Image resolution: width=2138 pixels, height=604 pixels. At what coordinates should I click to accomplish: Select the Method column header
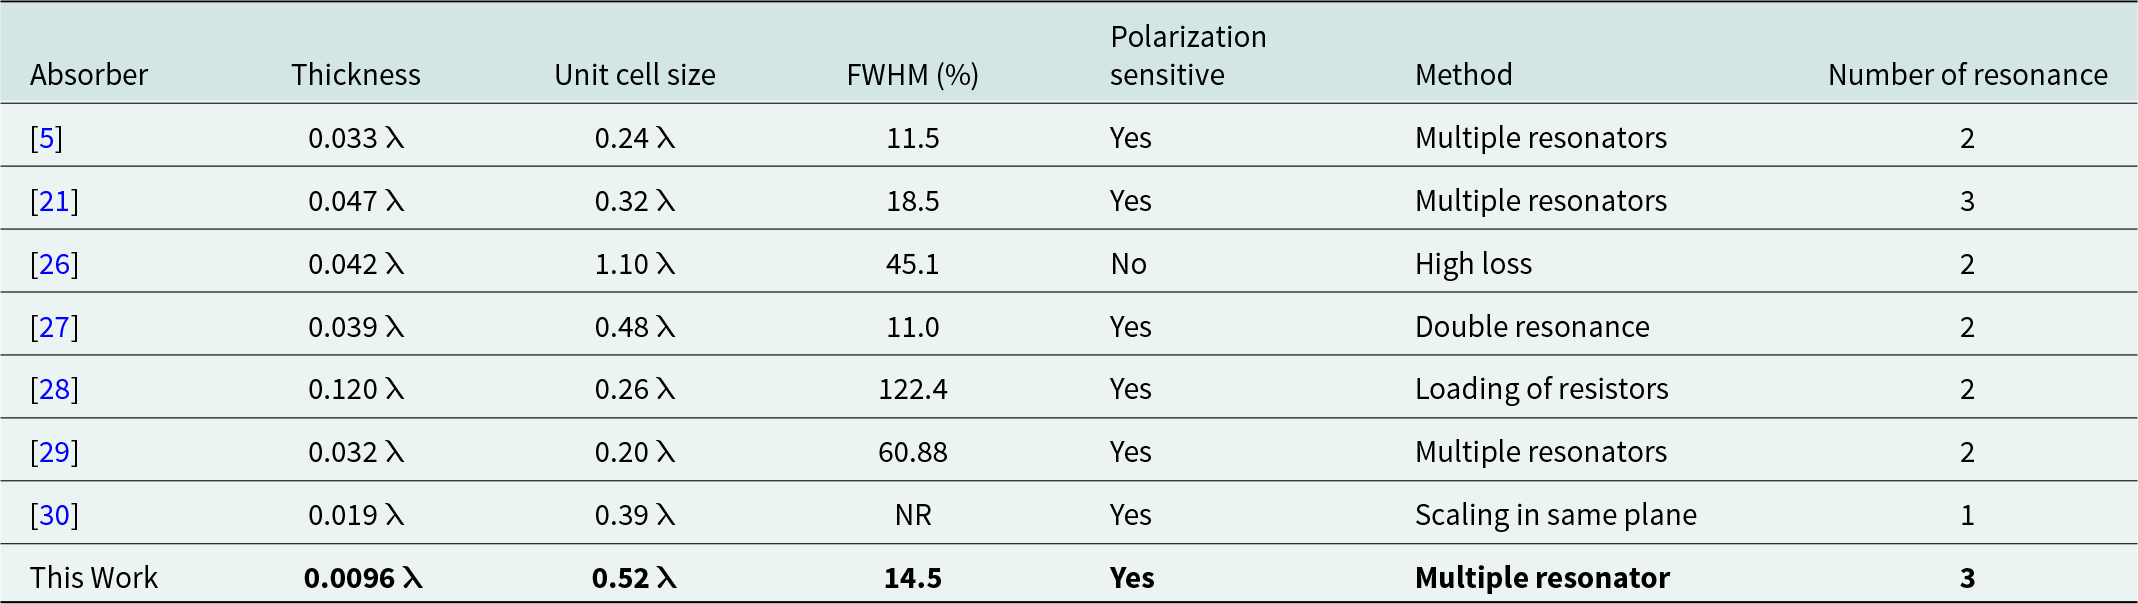[x=1463, y=75]
